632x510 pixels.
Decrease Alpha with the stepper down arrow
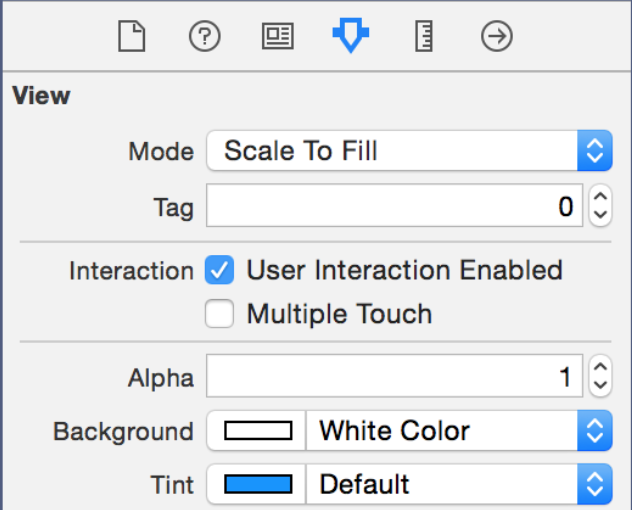pos(600,385)
